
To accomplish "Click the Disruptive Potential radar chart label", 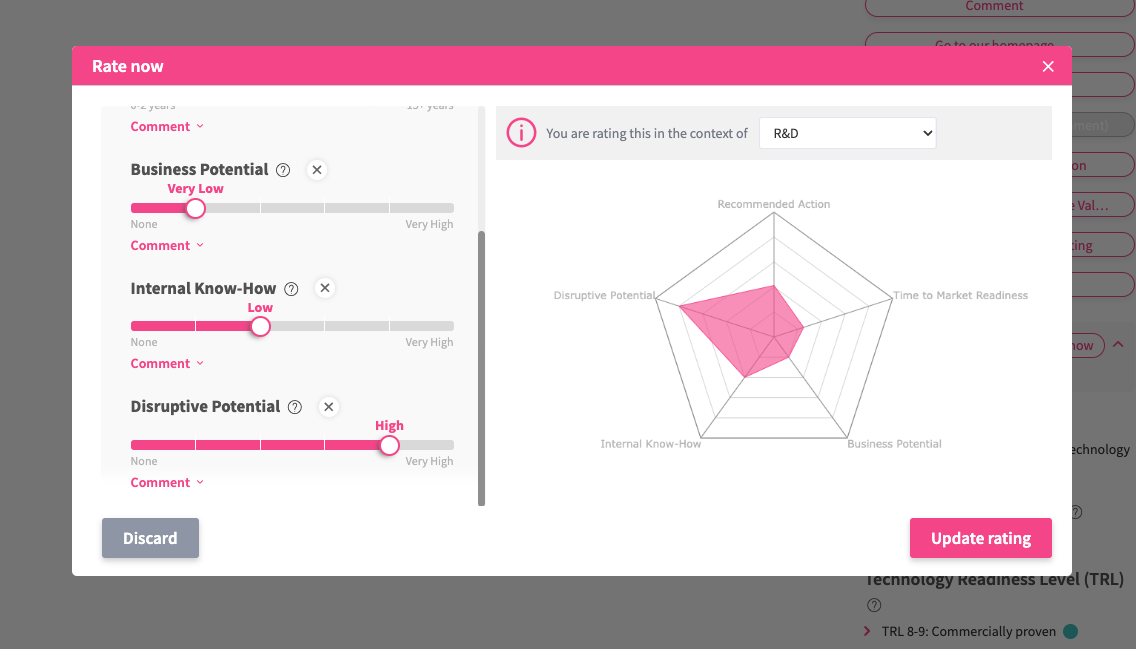I will point(604,296).
